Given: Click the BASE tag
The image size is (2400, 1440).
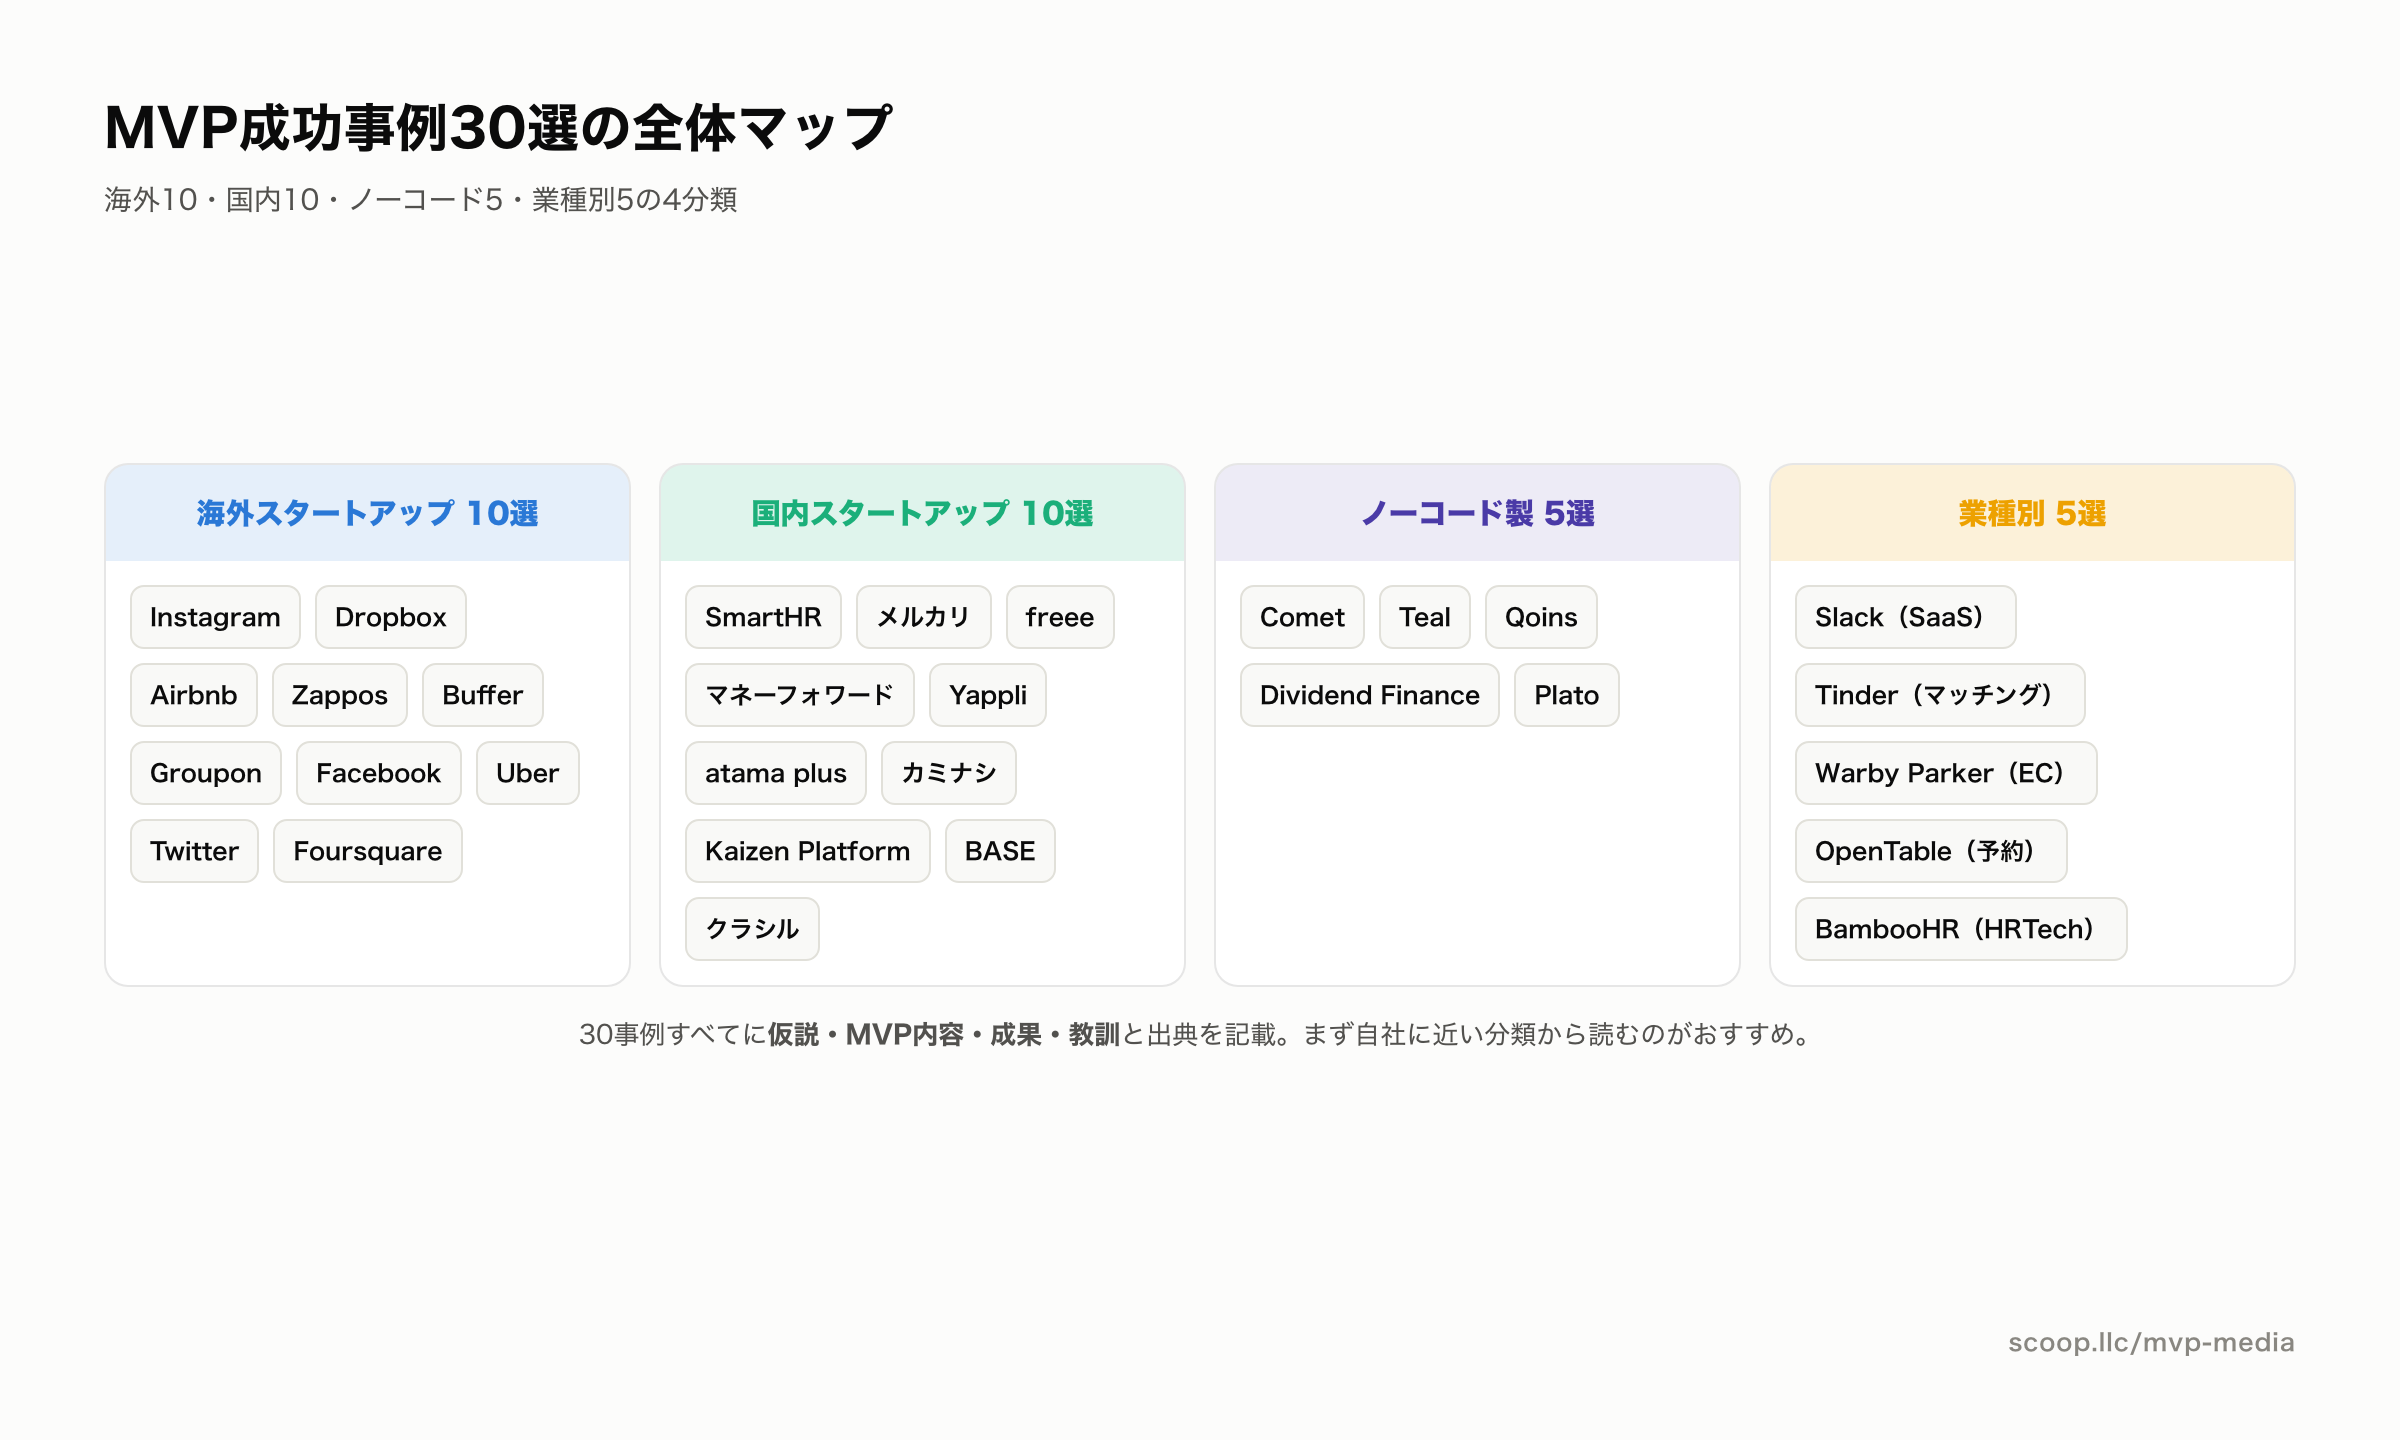Looking at the screenshot, I should (1000, 851).
